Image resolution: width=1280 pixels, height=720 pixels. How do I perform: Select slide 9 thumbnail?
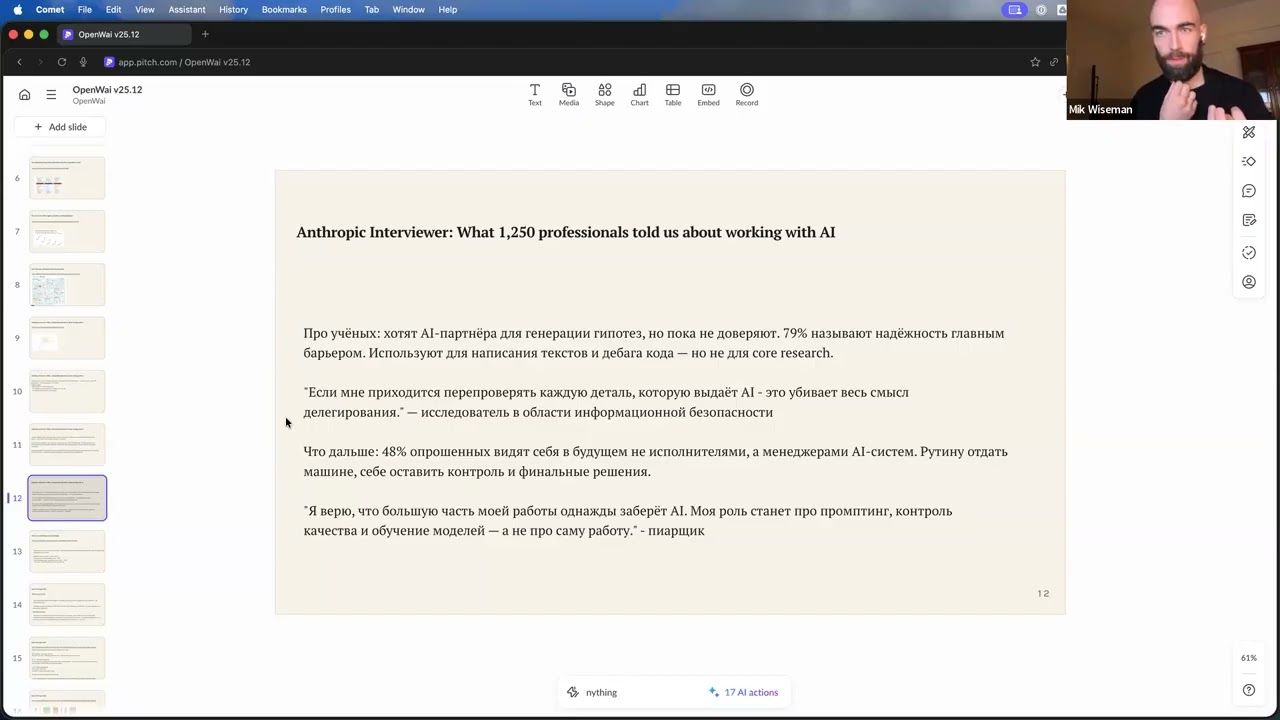click(x=67, y=338)
